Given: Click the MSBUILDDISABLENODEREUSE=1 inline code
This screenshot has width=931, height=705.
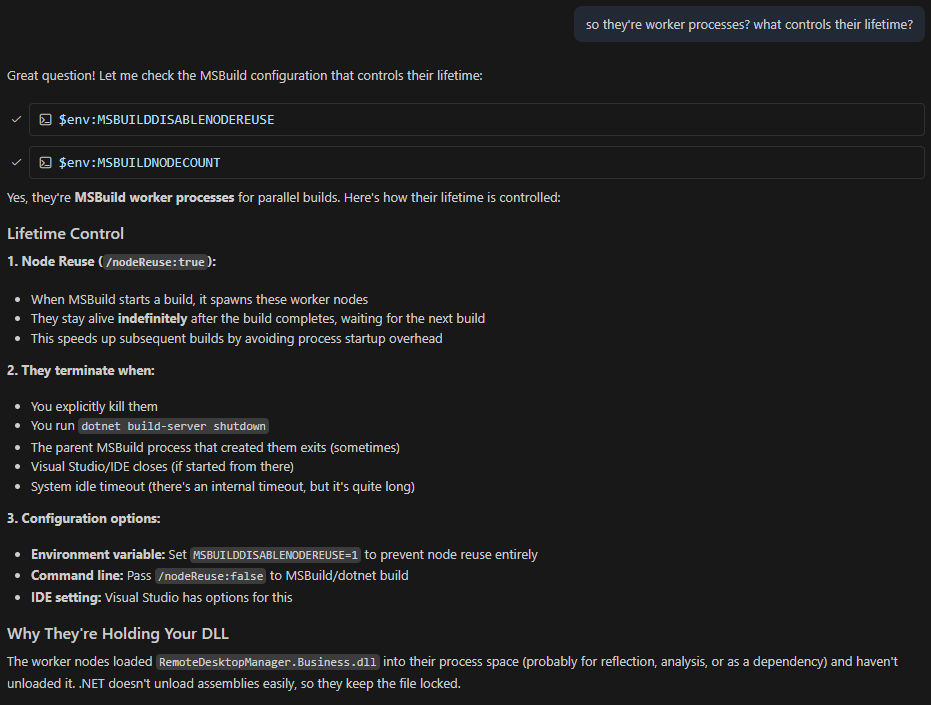Looking at the screenshot, I should (x=275, y=555).
